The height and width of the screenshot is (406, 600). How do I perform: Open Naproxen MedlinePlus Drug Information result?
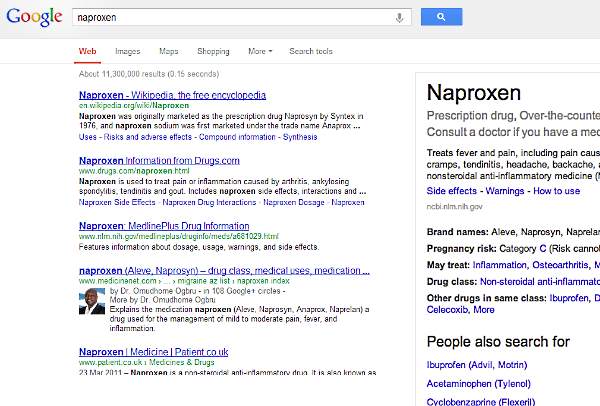164,226
